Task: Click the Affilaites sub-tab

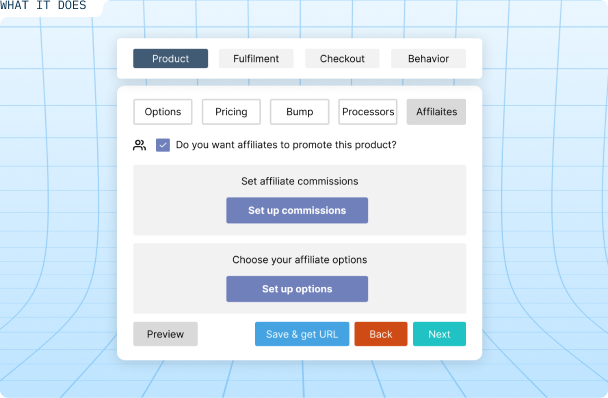Action: click(436, 112)
